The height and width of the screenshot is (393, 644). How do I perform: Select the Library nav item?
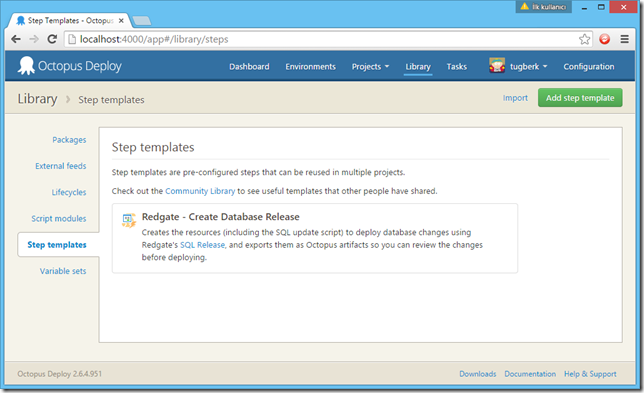(418, 67)
